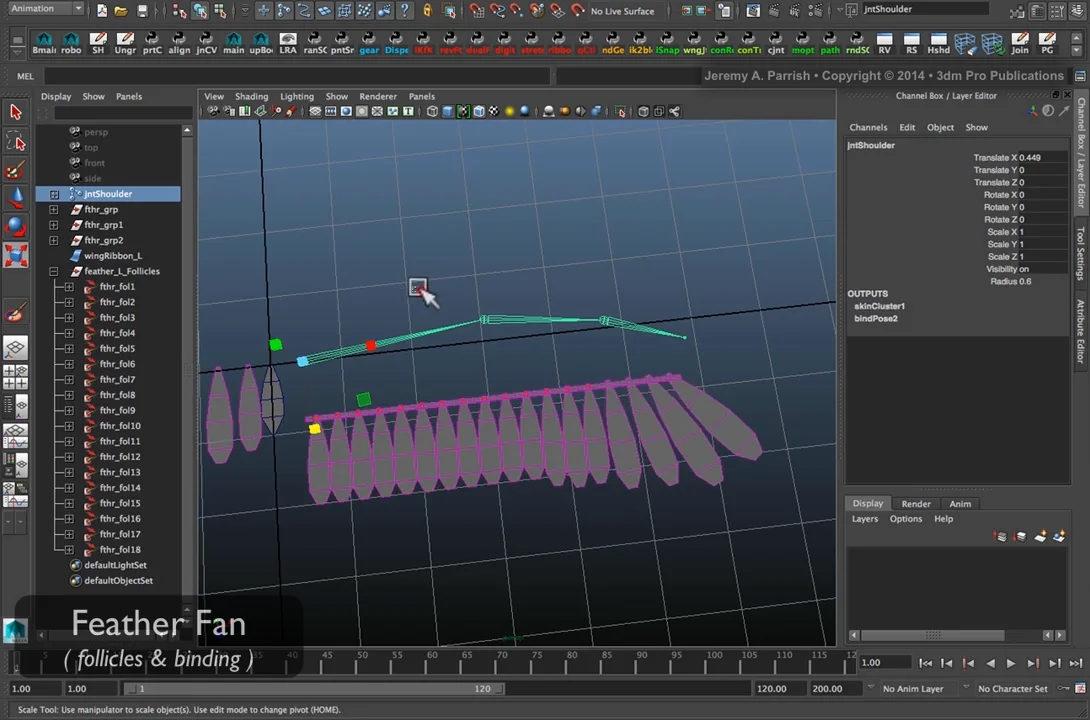Open the Layers menu in Layer Editor
The image size is (1090, 720).
[x=865, y=519]
